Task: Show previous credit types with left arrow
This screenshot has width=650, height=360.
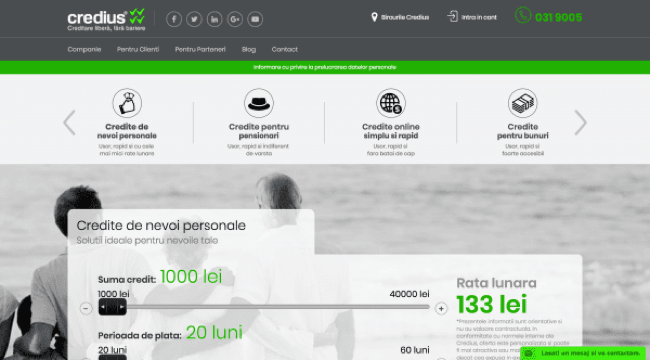Action: pos(69,123)
